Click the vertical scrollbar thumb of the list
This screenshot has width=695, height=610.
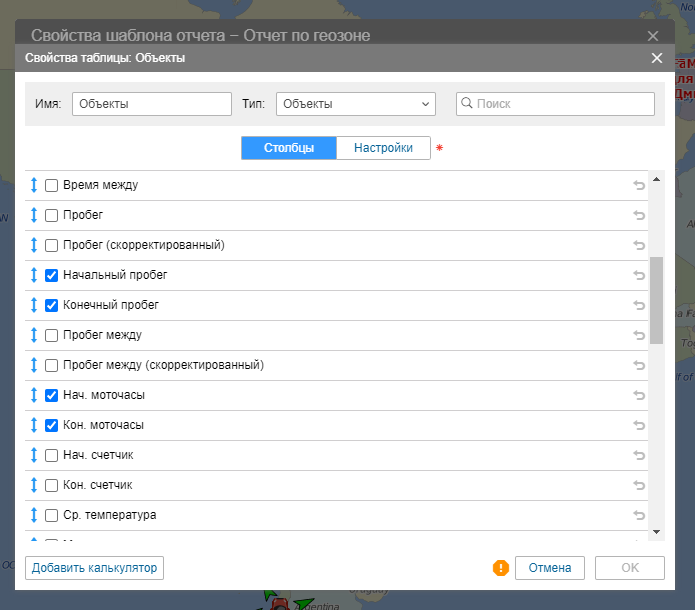tap(657, 300)
